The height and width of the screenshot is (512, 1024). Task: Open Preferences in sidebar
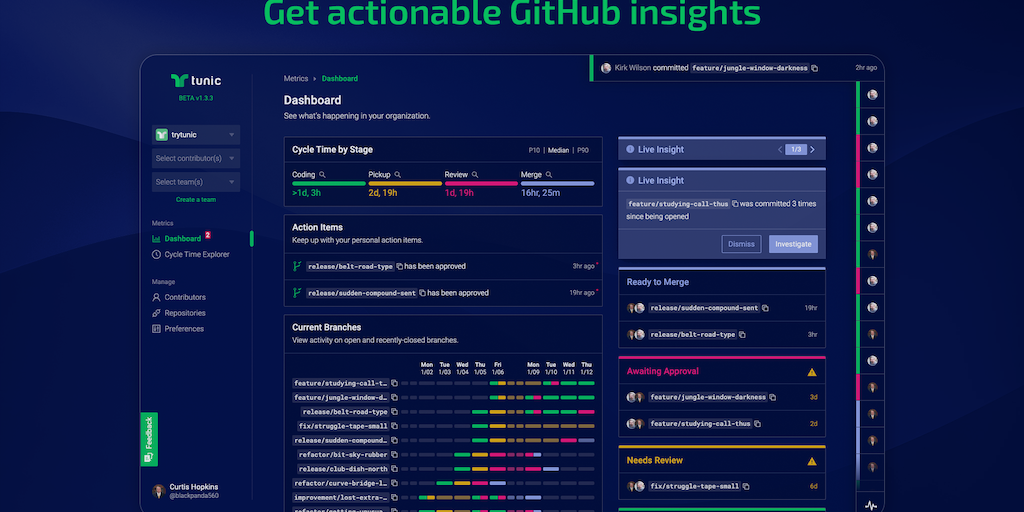(184, 329)
